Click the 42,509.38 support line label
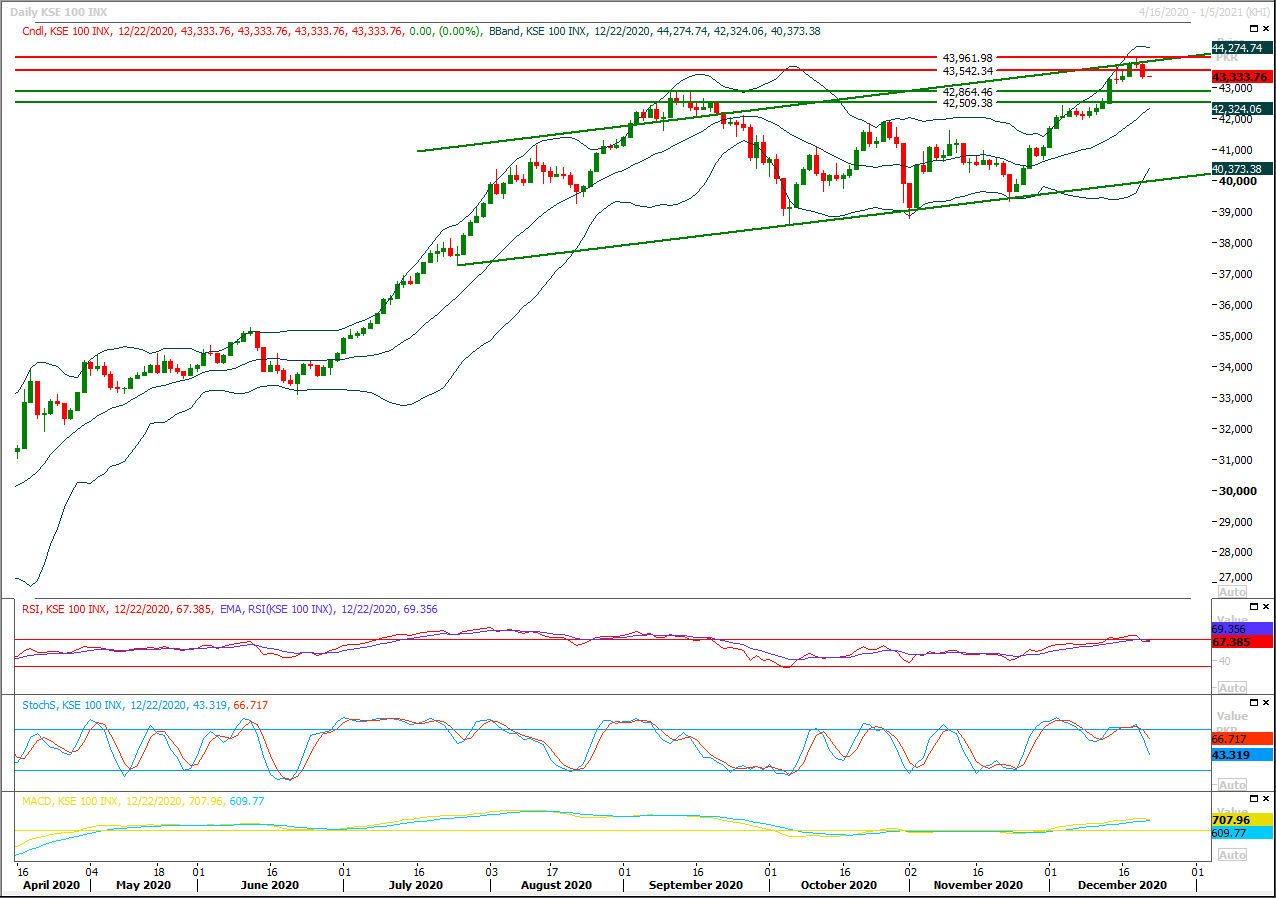Viewport: 1276px width, 898px height. coord(967,103)
